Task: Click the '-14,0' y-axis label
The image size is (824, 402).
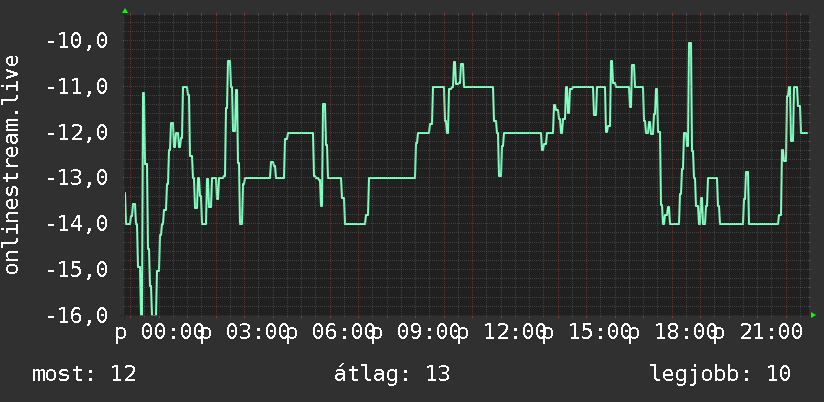Action: pyautogui.click(x=77, y=223)
